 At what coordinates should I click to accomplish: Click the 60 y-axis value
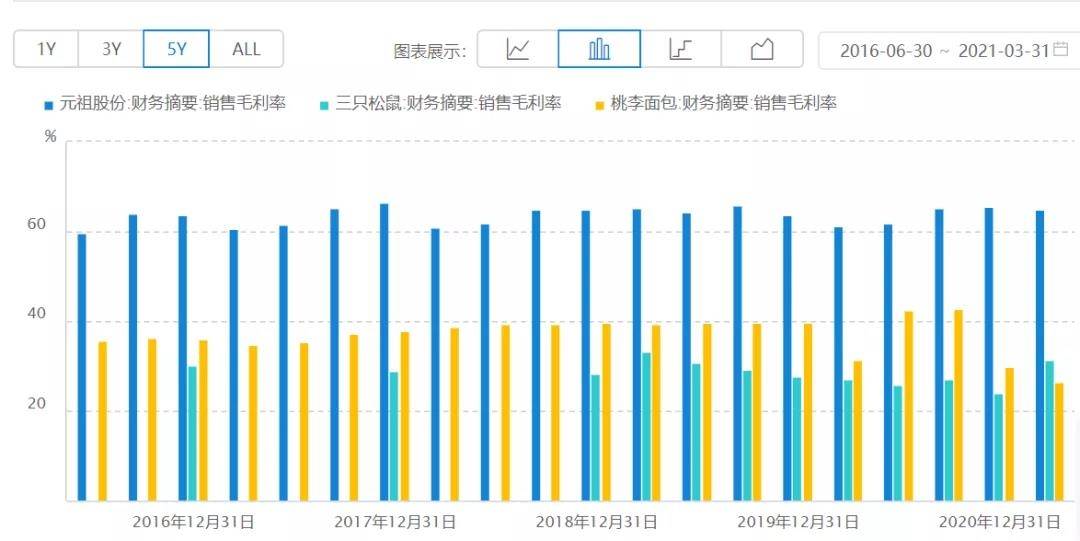tap(37, 225)
